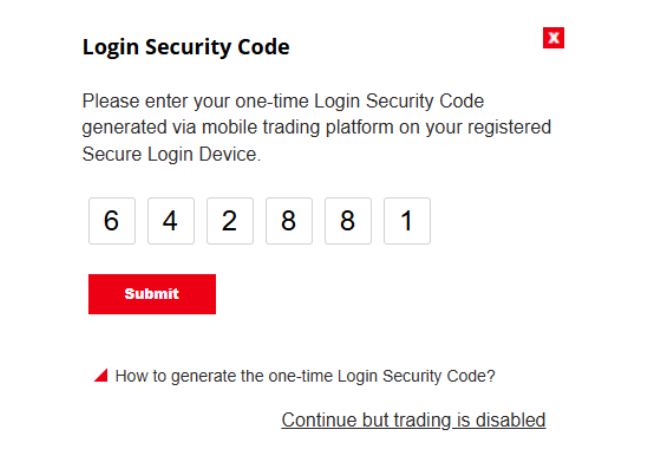Viewport: 650px width, 462px height.
Task: Close the Login Security Code dialog
Action: coord(554,38)
